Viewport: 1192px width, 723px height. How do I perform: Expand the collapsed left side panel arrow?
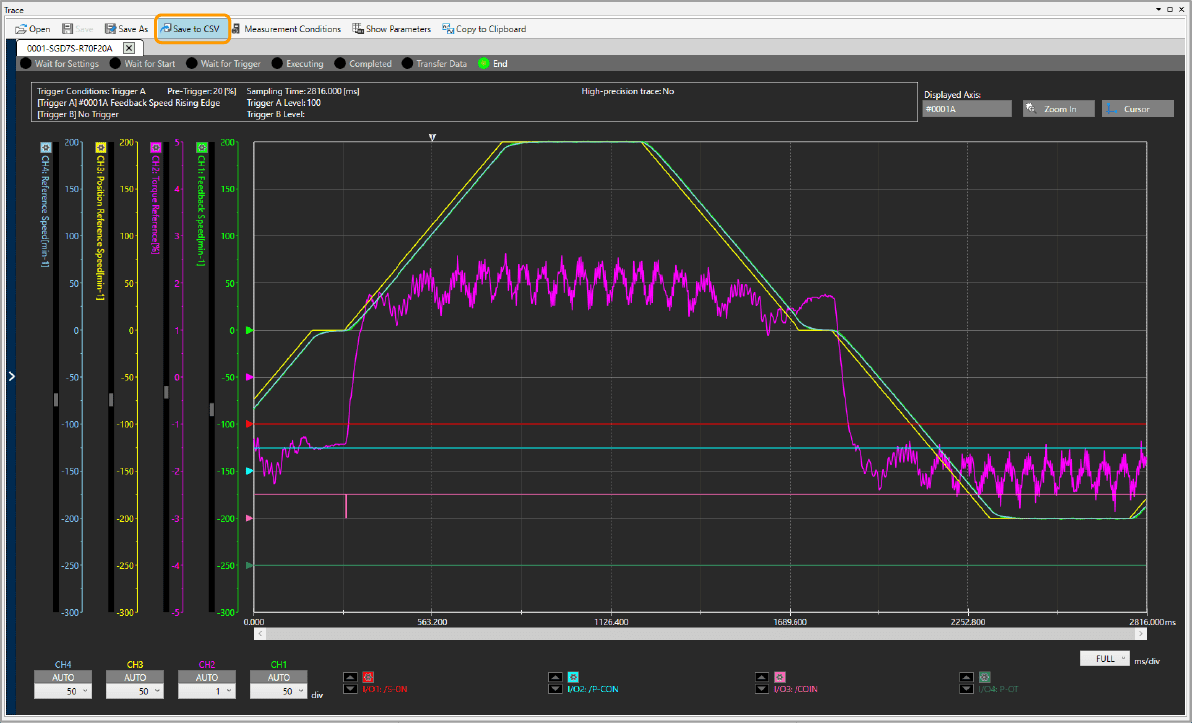(x=11, y=376)
